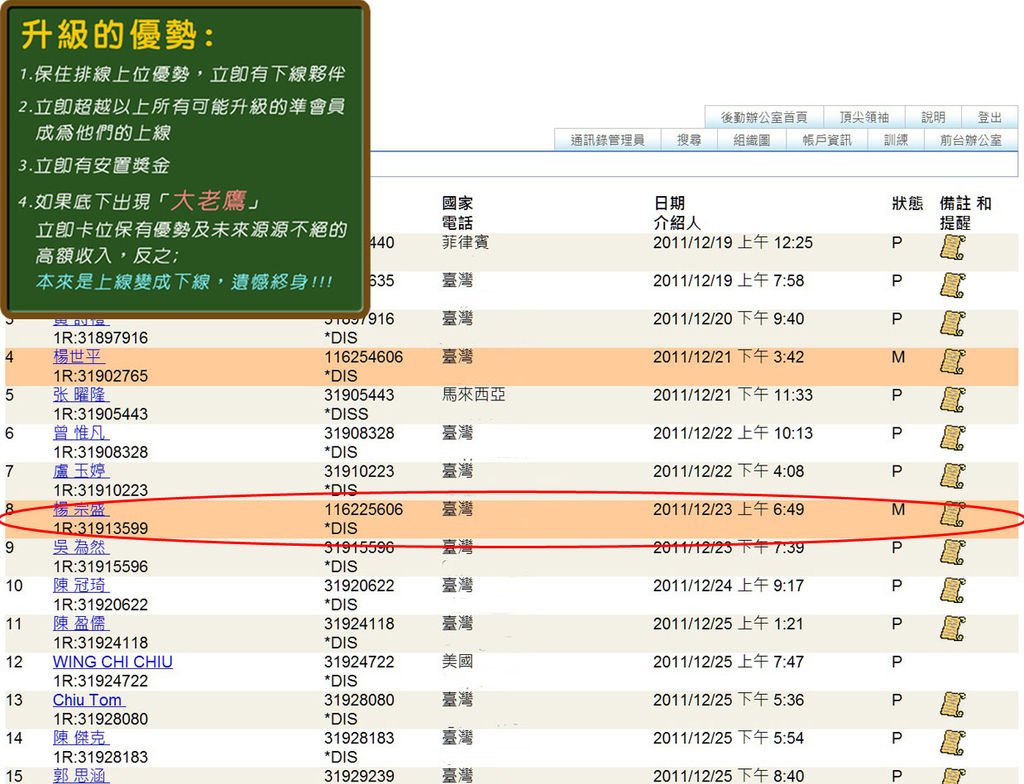This screenshot has height=784, width=1024.
Task: Open the 搜尋 tab
Action: pyautogui.click(x=689, y=140)
